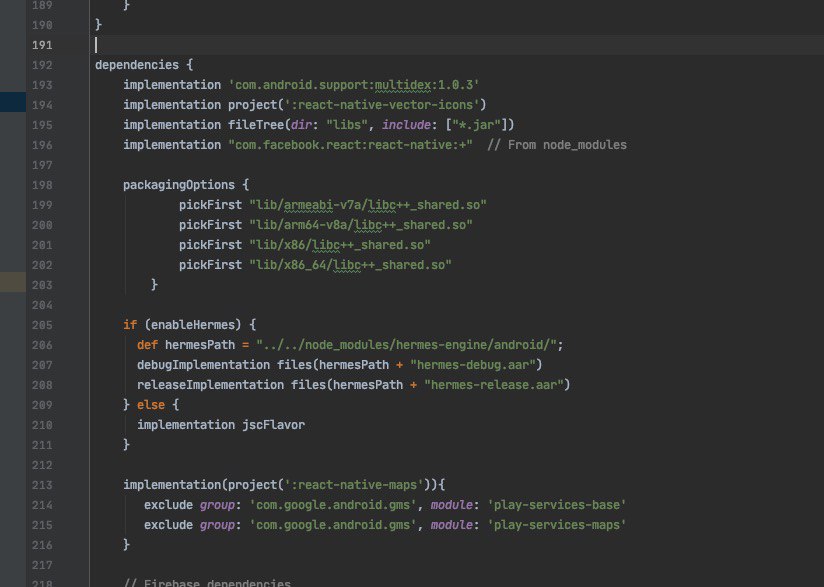Click the 'fileTree' function name
The width and height of the screenshot is (824, 587).
pos(255,125)
